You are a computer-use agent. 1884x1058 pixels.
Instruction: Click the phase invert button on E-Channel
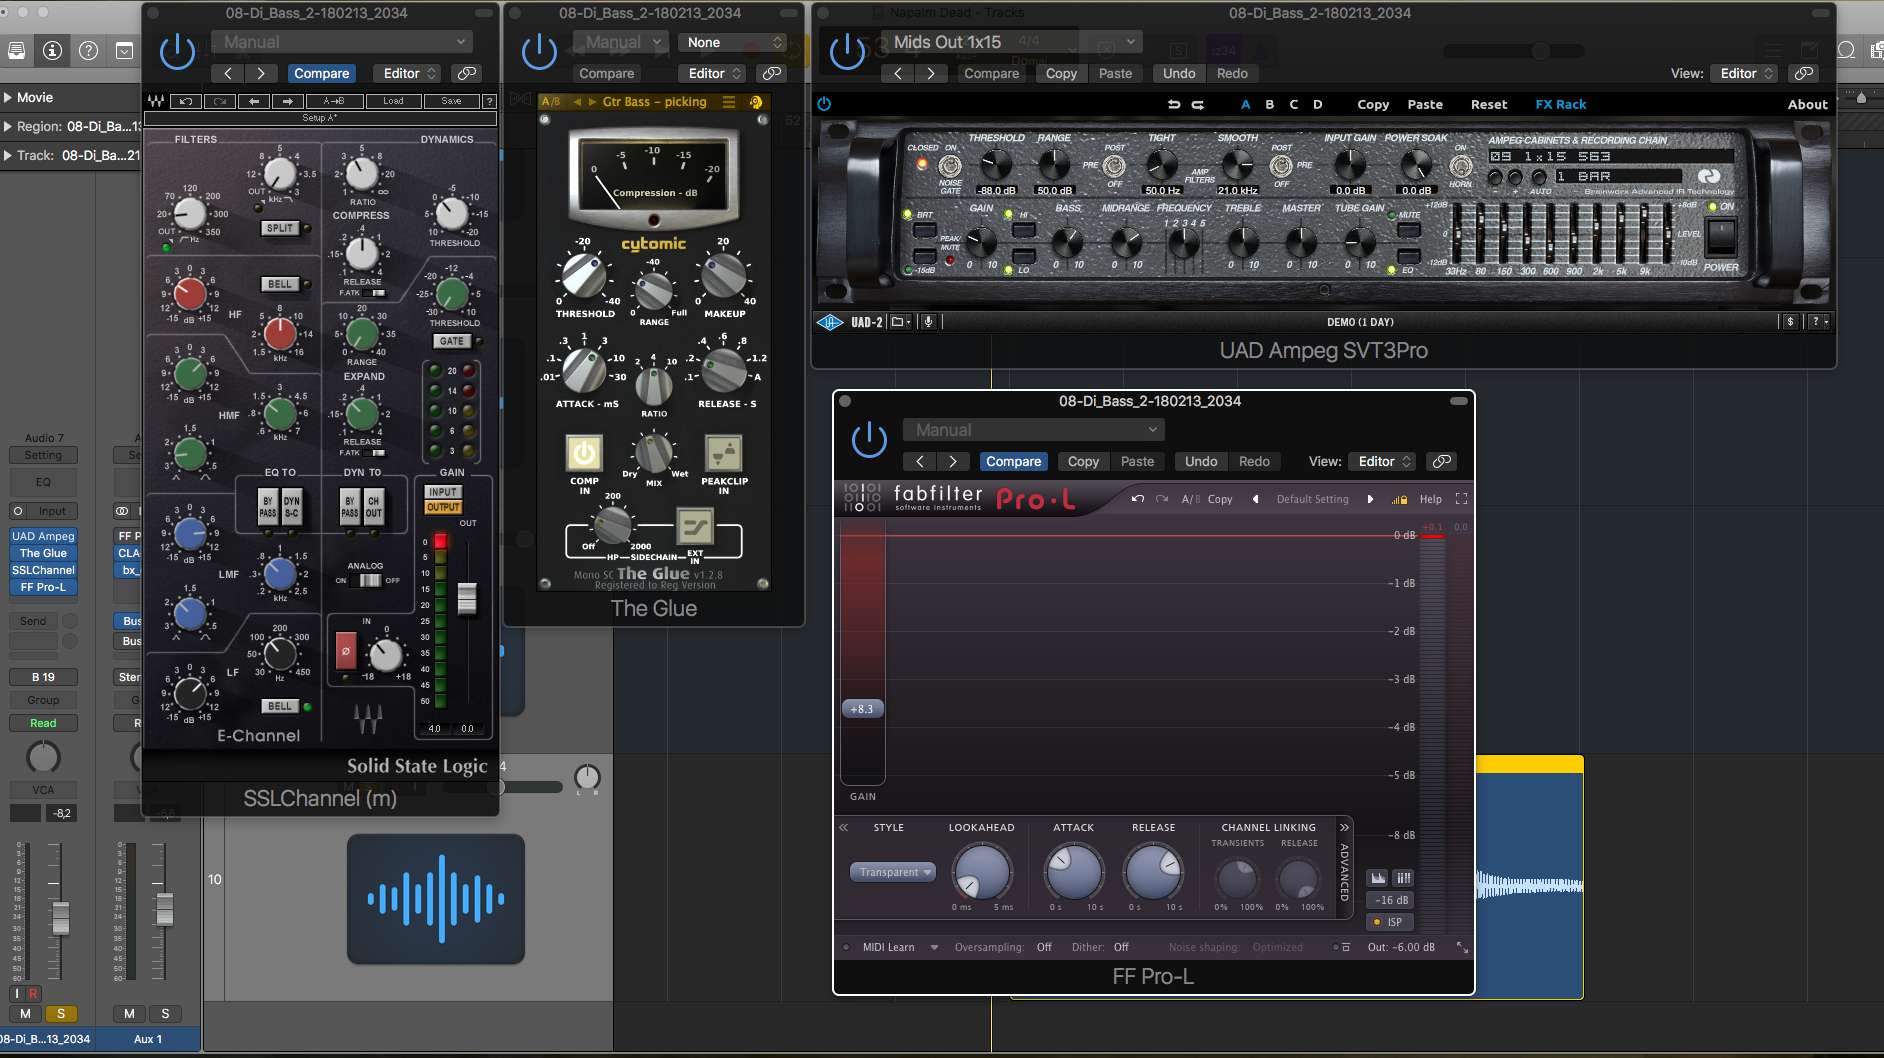point(345,651)
